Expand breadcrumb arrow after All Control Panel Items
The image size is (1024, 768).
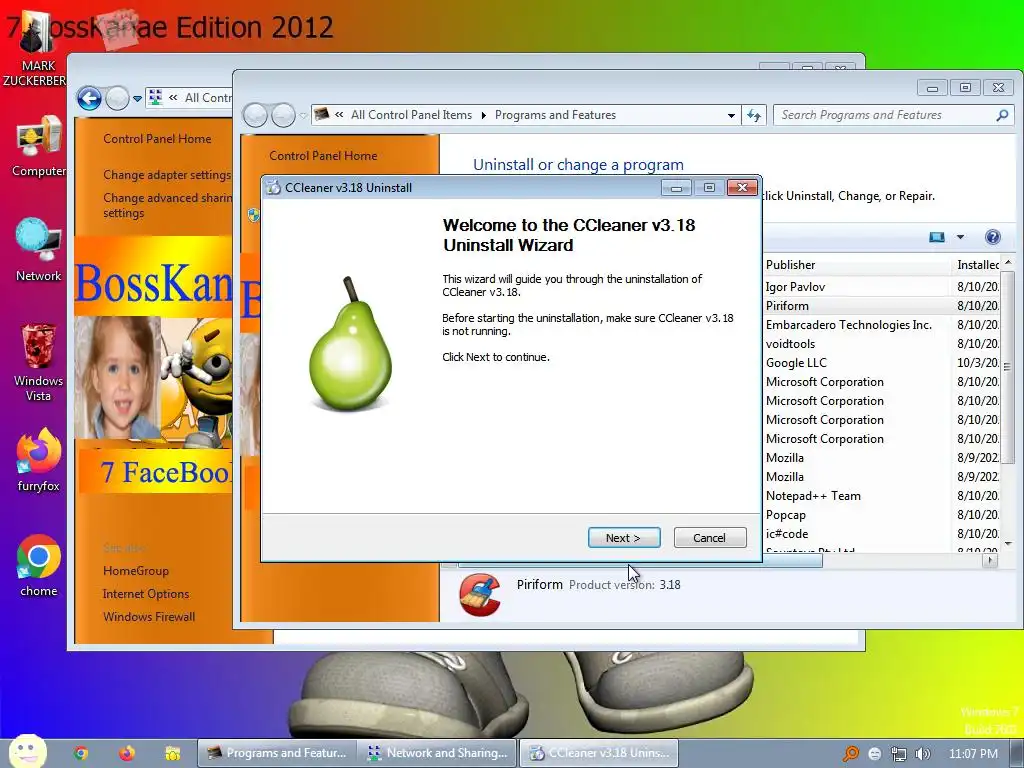tap(483, 116)
